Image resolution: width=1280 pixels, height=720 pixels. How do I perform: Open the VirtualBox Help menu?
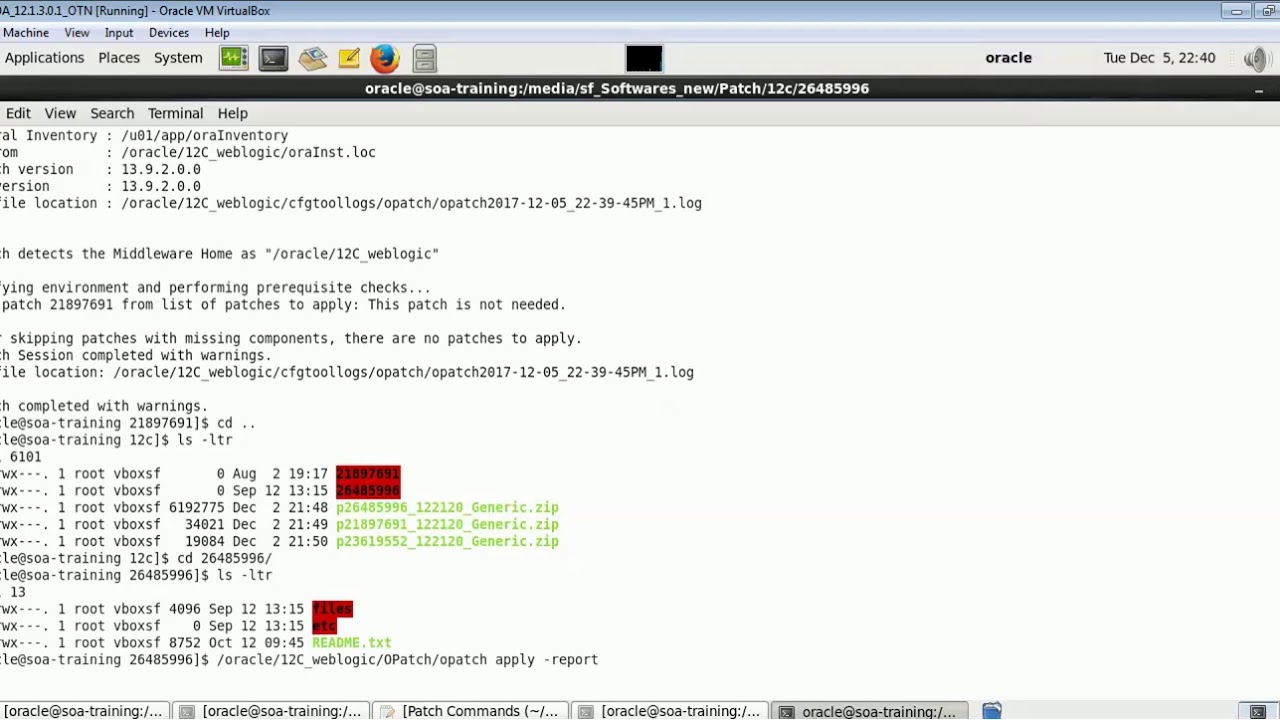click(x=217, y=33)
